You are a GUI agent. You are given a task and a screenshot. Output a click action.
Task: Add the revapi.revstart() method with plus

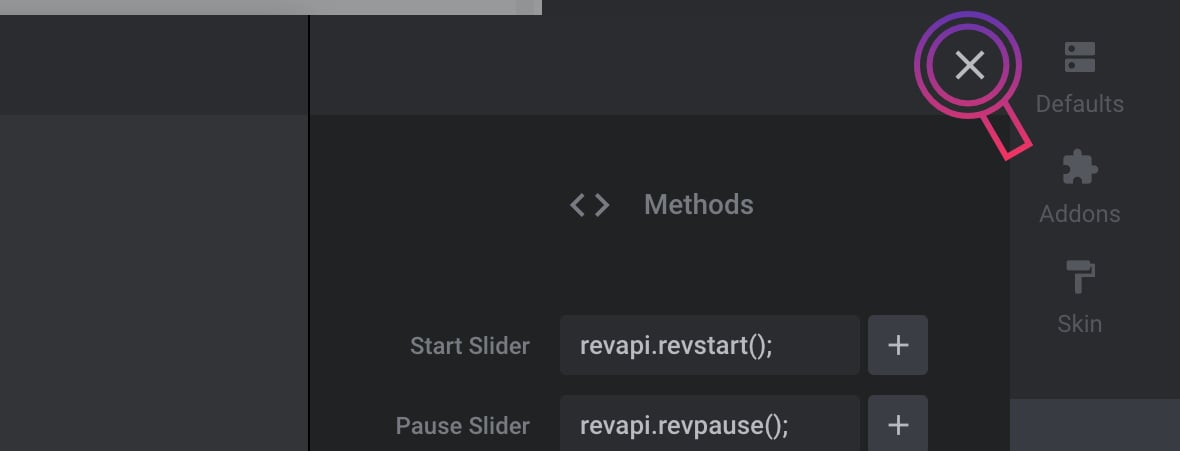pos(898,345)
